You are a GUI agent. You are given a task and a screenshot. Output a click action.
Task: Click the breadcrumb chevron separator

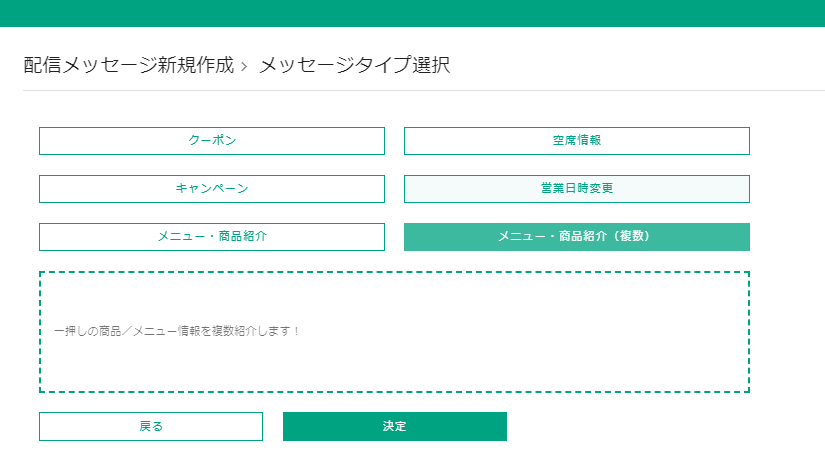245,67
